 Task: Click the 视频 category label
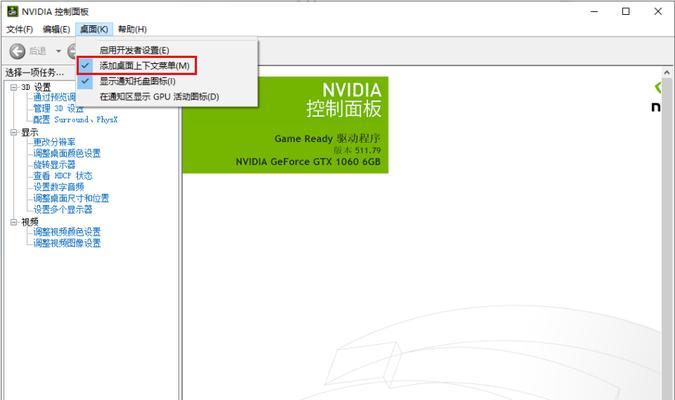click(x=30, y=222)
